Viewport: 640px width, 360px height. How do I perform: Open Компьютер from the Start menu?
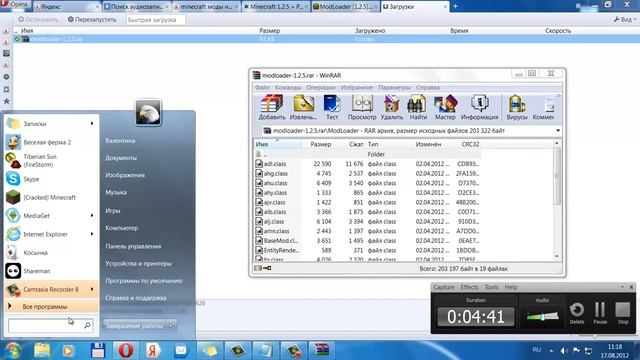[x=122, y=228]
